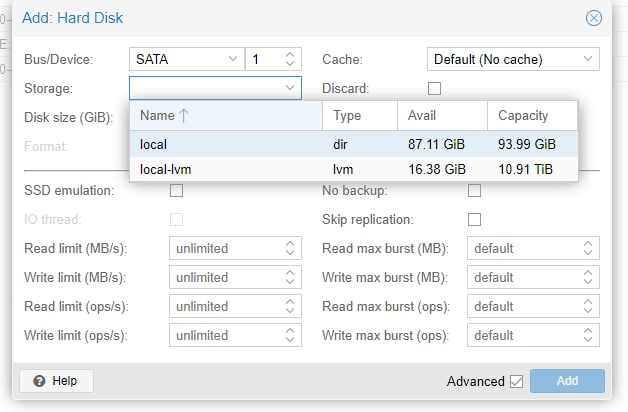The image size is (628, 412).
Task: Click the device number stepper arrows
Action: tap(290, 59)
